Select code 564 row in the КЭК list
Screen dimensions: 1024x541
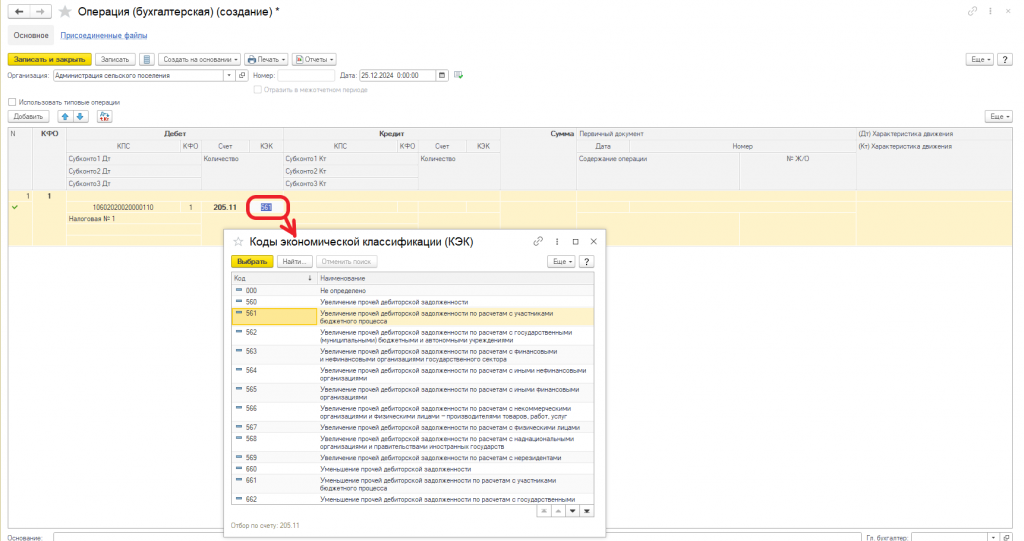413,374
